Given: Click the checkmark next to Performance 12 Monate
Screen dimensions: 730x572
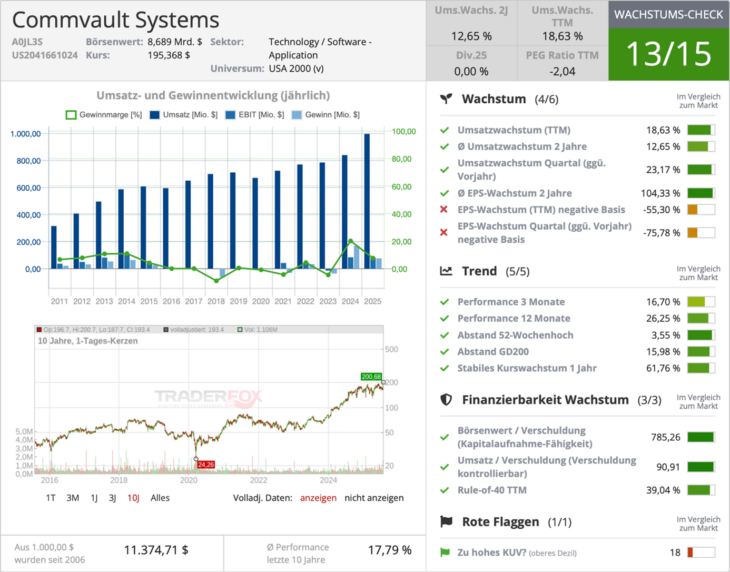Looking at the screenshot, I should pyautogui.click(x=445, y=318).
